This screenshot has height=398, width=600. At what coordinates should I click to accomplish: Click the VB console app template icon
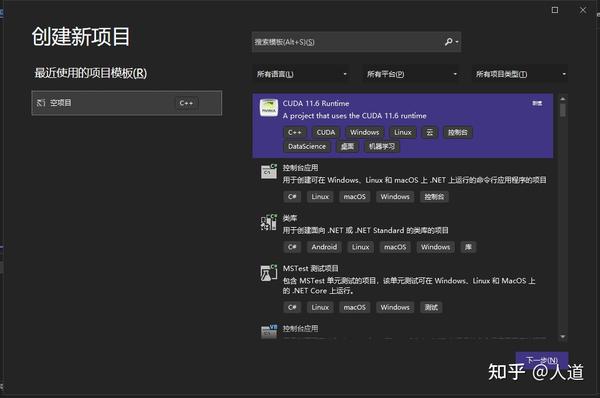pyautogui.click(x=269, y=331)
